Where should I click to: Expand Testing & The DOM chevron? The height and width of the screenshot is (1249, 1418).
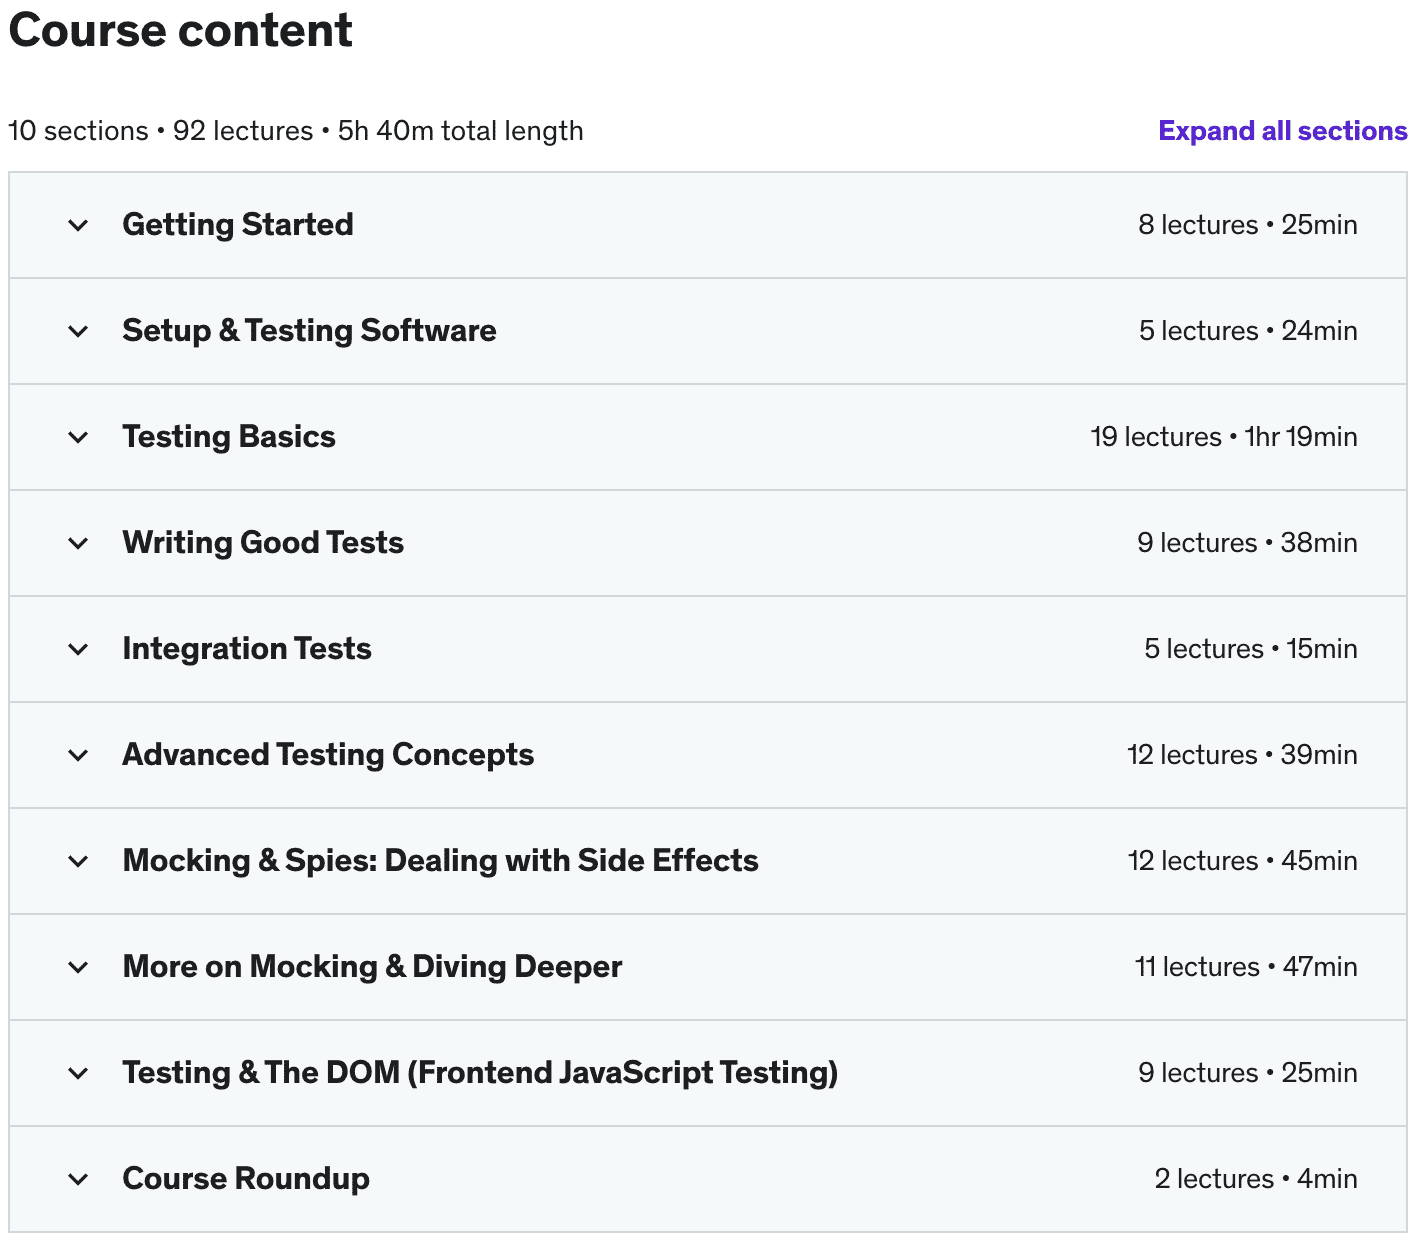[x=78, y=1073]
